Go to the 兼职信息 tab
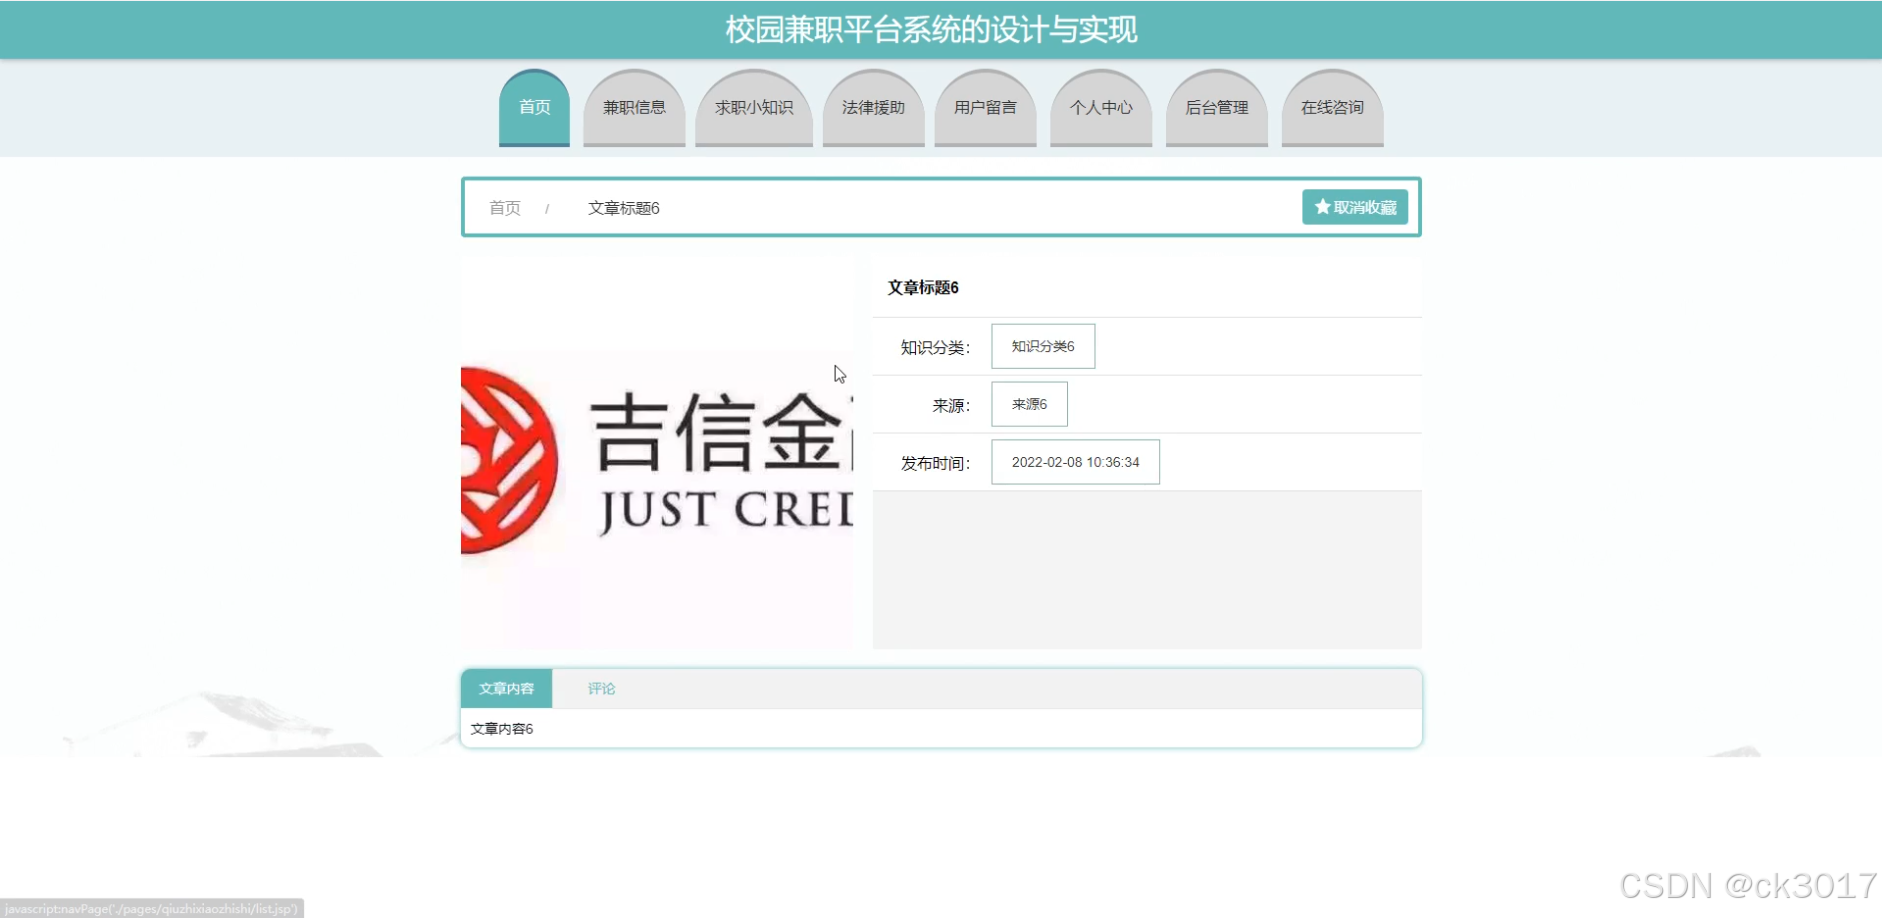This screenshot has height=918, width=1882. (x=634, y=108)
